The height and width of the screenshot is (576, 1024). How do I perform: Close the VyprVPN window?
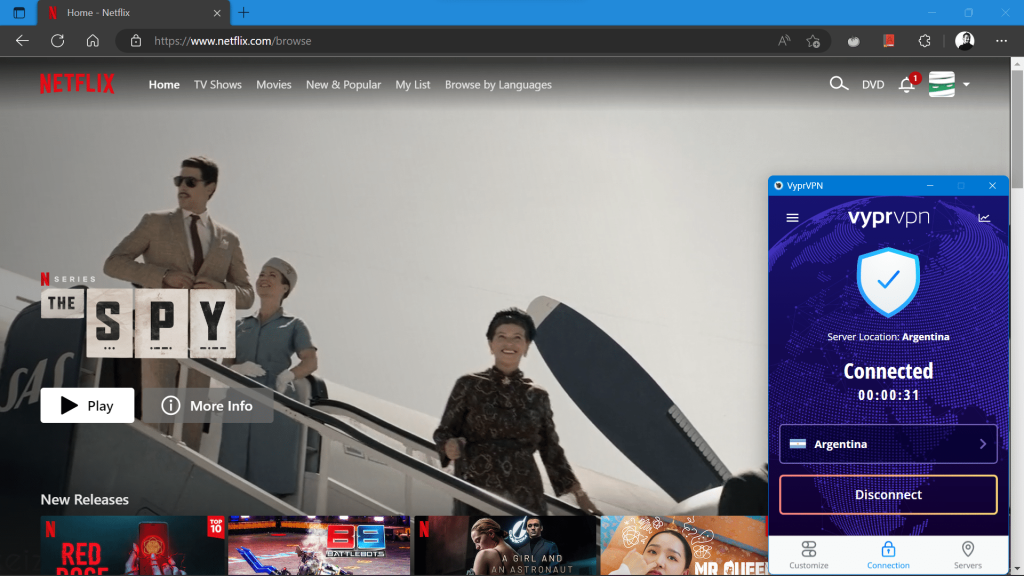992,185
